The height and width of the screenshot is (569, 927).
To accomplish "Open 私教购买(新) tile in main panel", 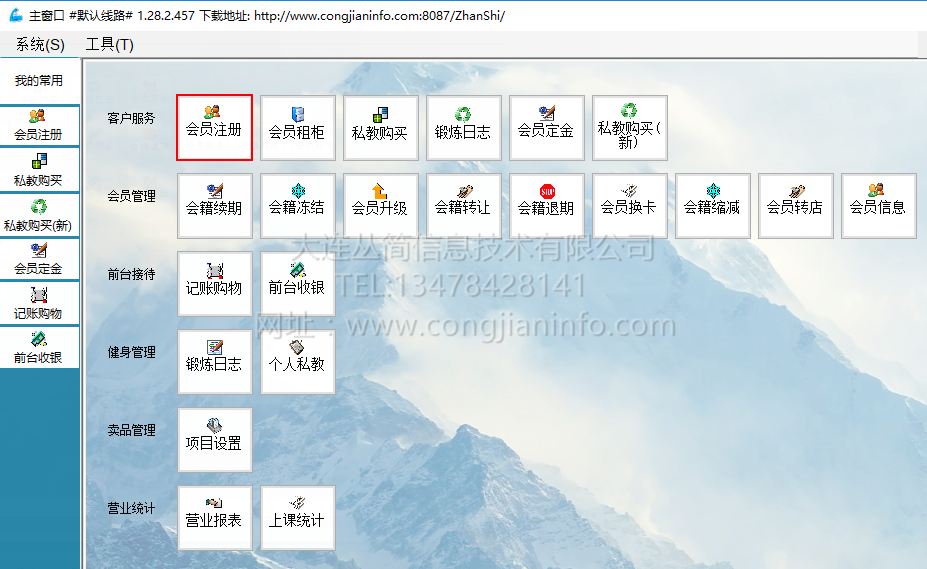I will (x=630, y=127).
